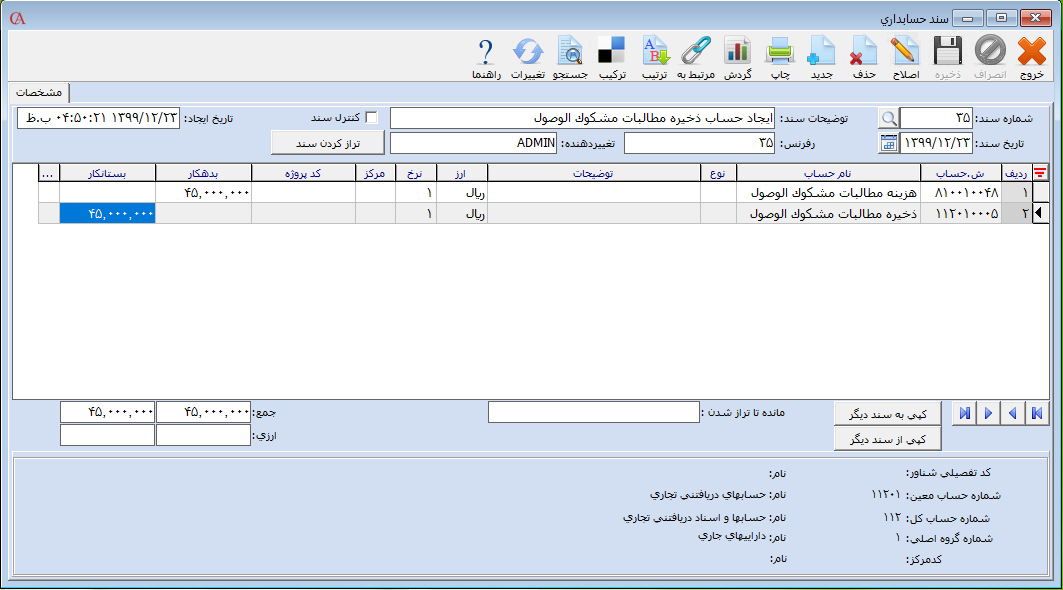Open calendar picker beside تاریخ سند
The width and height of the screenshot is (1063, 590).
[888, 143]
